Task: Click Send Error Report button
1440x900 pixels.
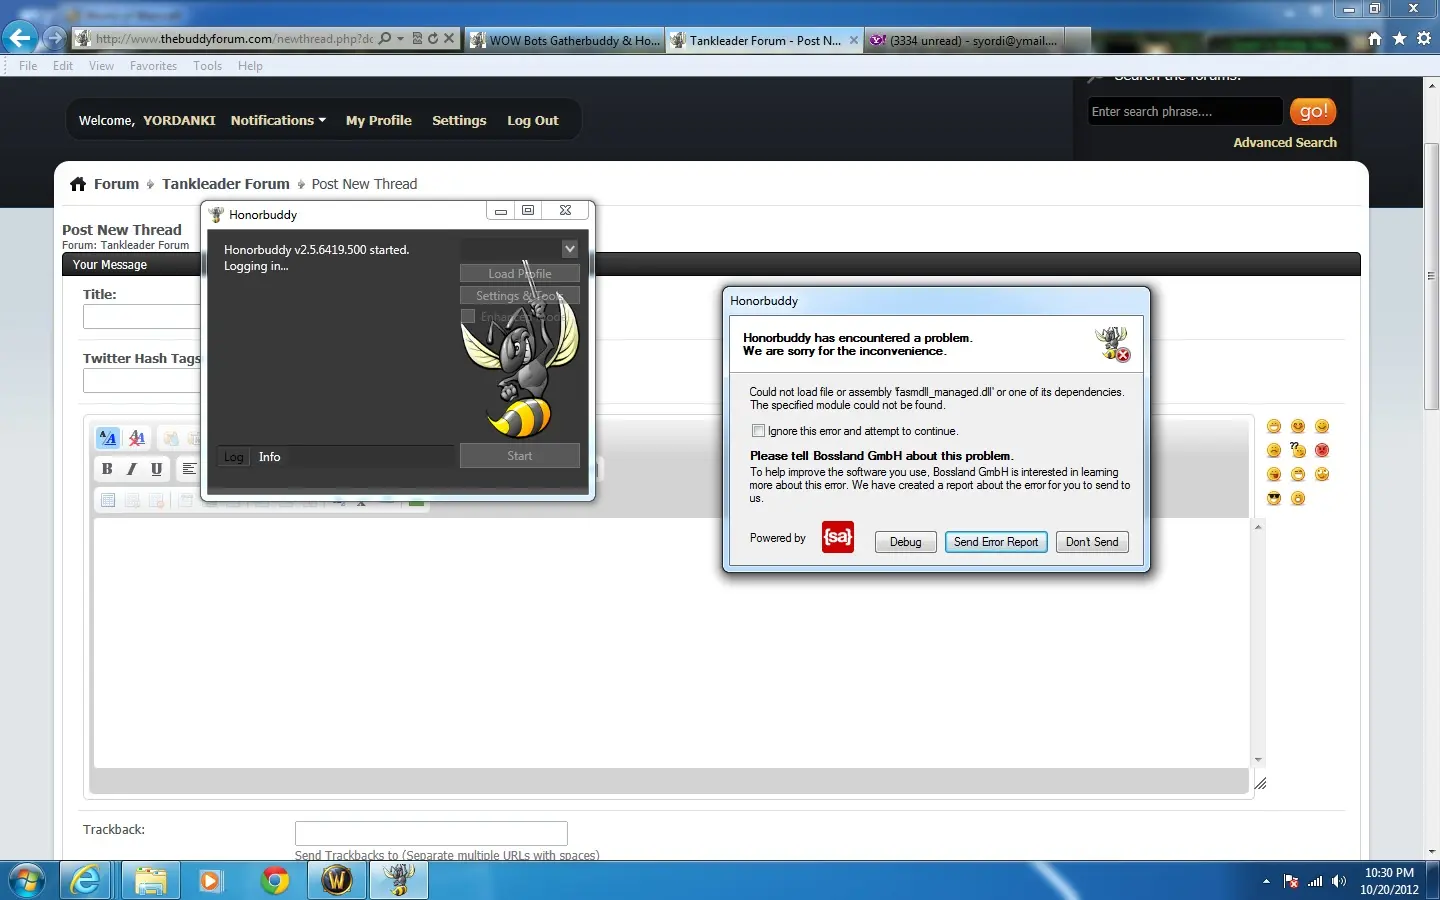Action: pos(996,542)
